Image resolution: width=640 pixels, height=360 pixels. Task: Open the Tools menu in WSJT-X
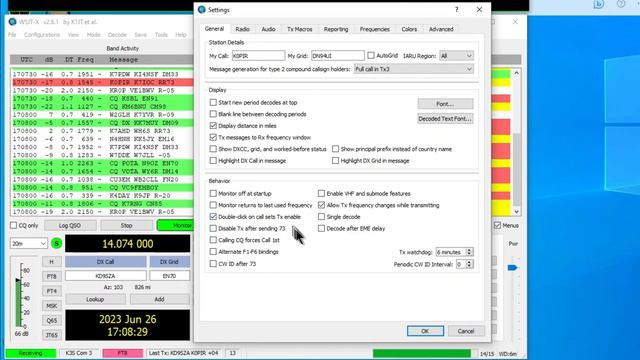coord(161,35)
